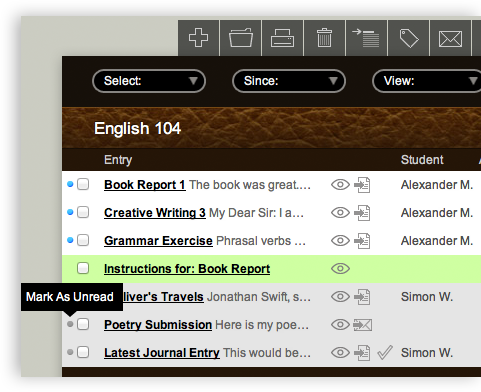Open the Select: dropdown
The width and height of the screenshot is (481, 392).
[x=149, y=81]
